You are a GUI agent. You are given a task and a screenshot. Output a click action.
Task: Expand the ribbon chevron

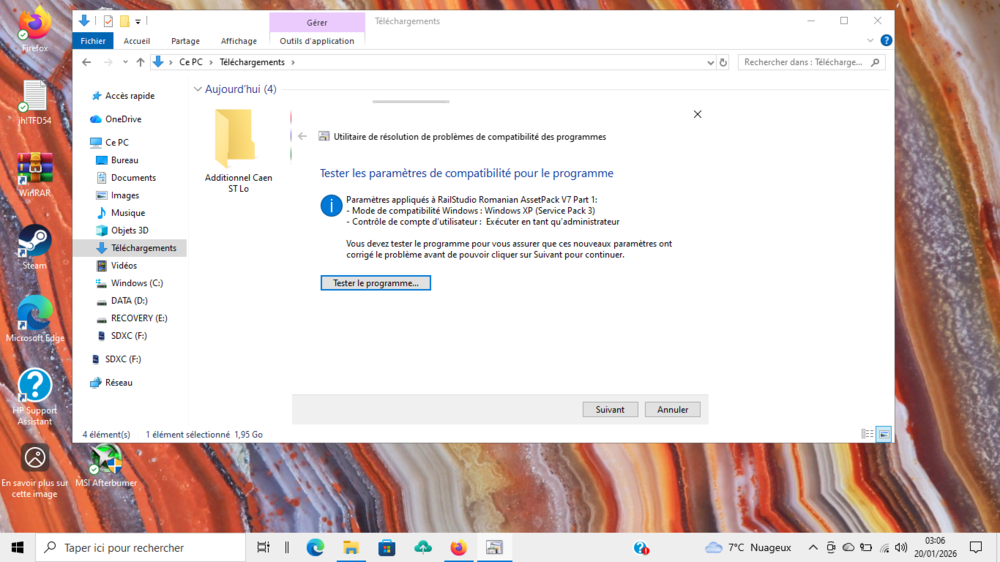coord(870,40)
